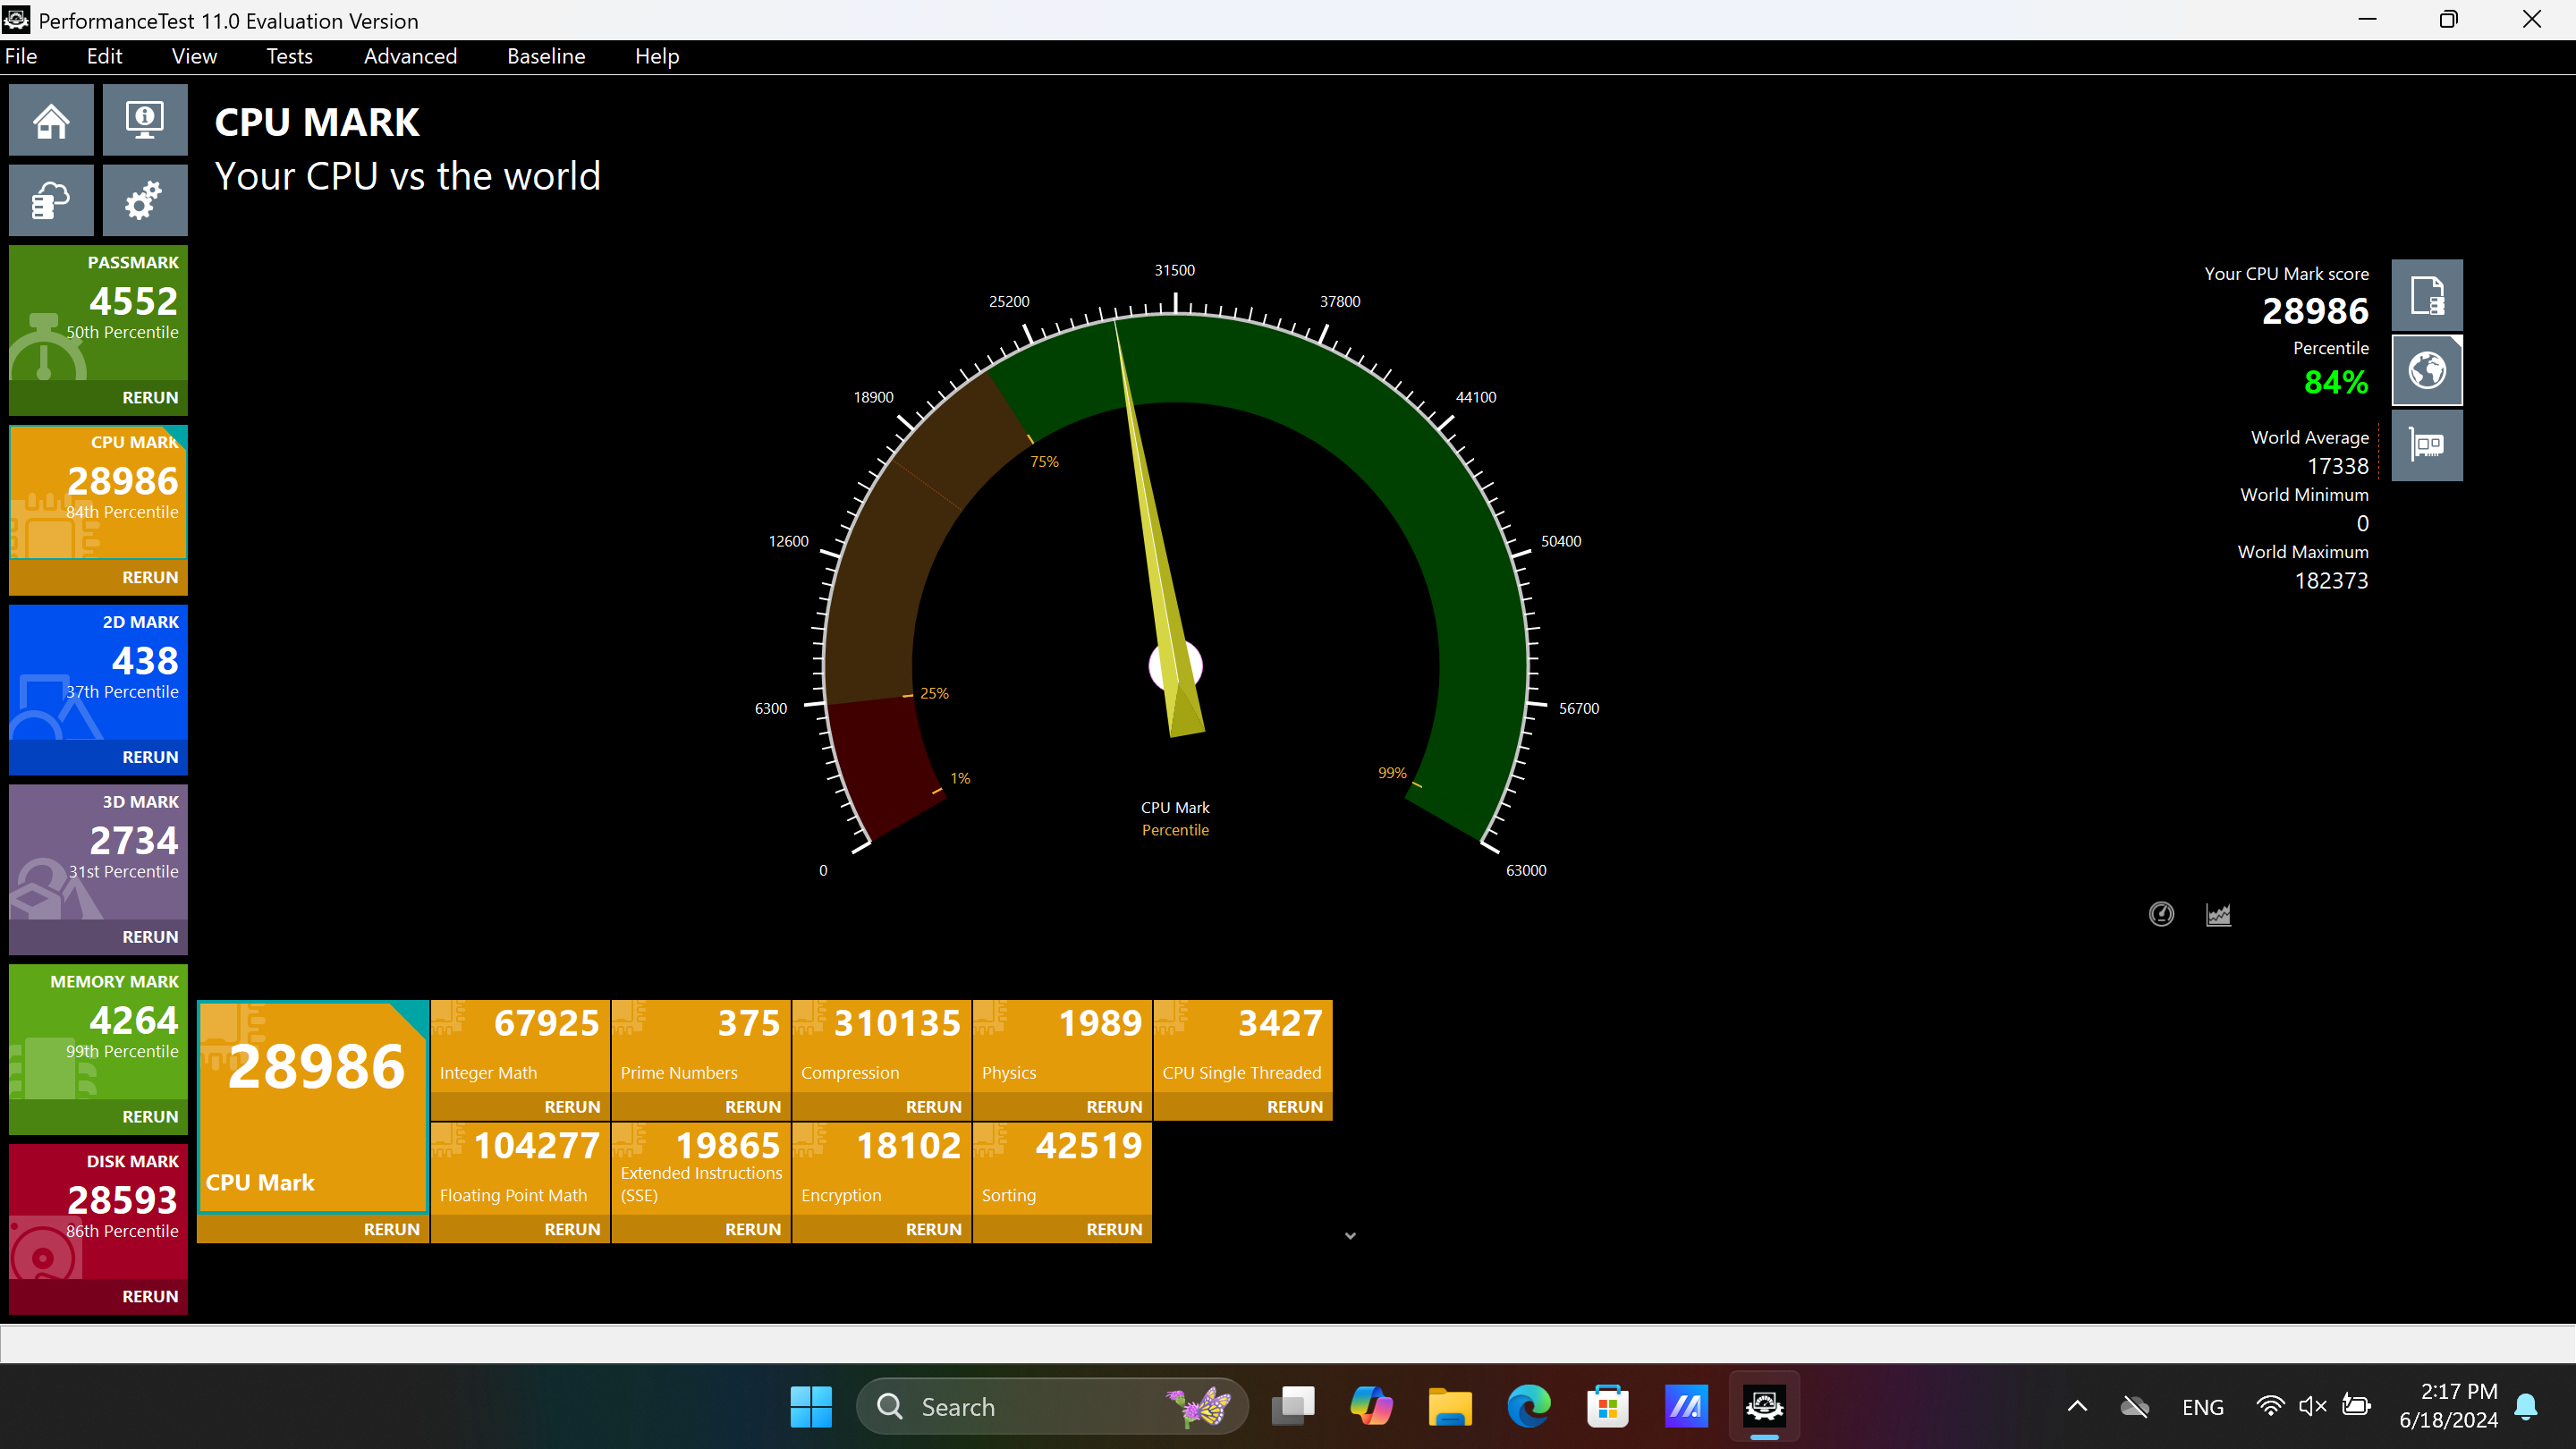Open Microsoft Store from the taskbar
Screen dimensions: 2576x1449
point(1608,1407)
